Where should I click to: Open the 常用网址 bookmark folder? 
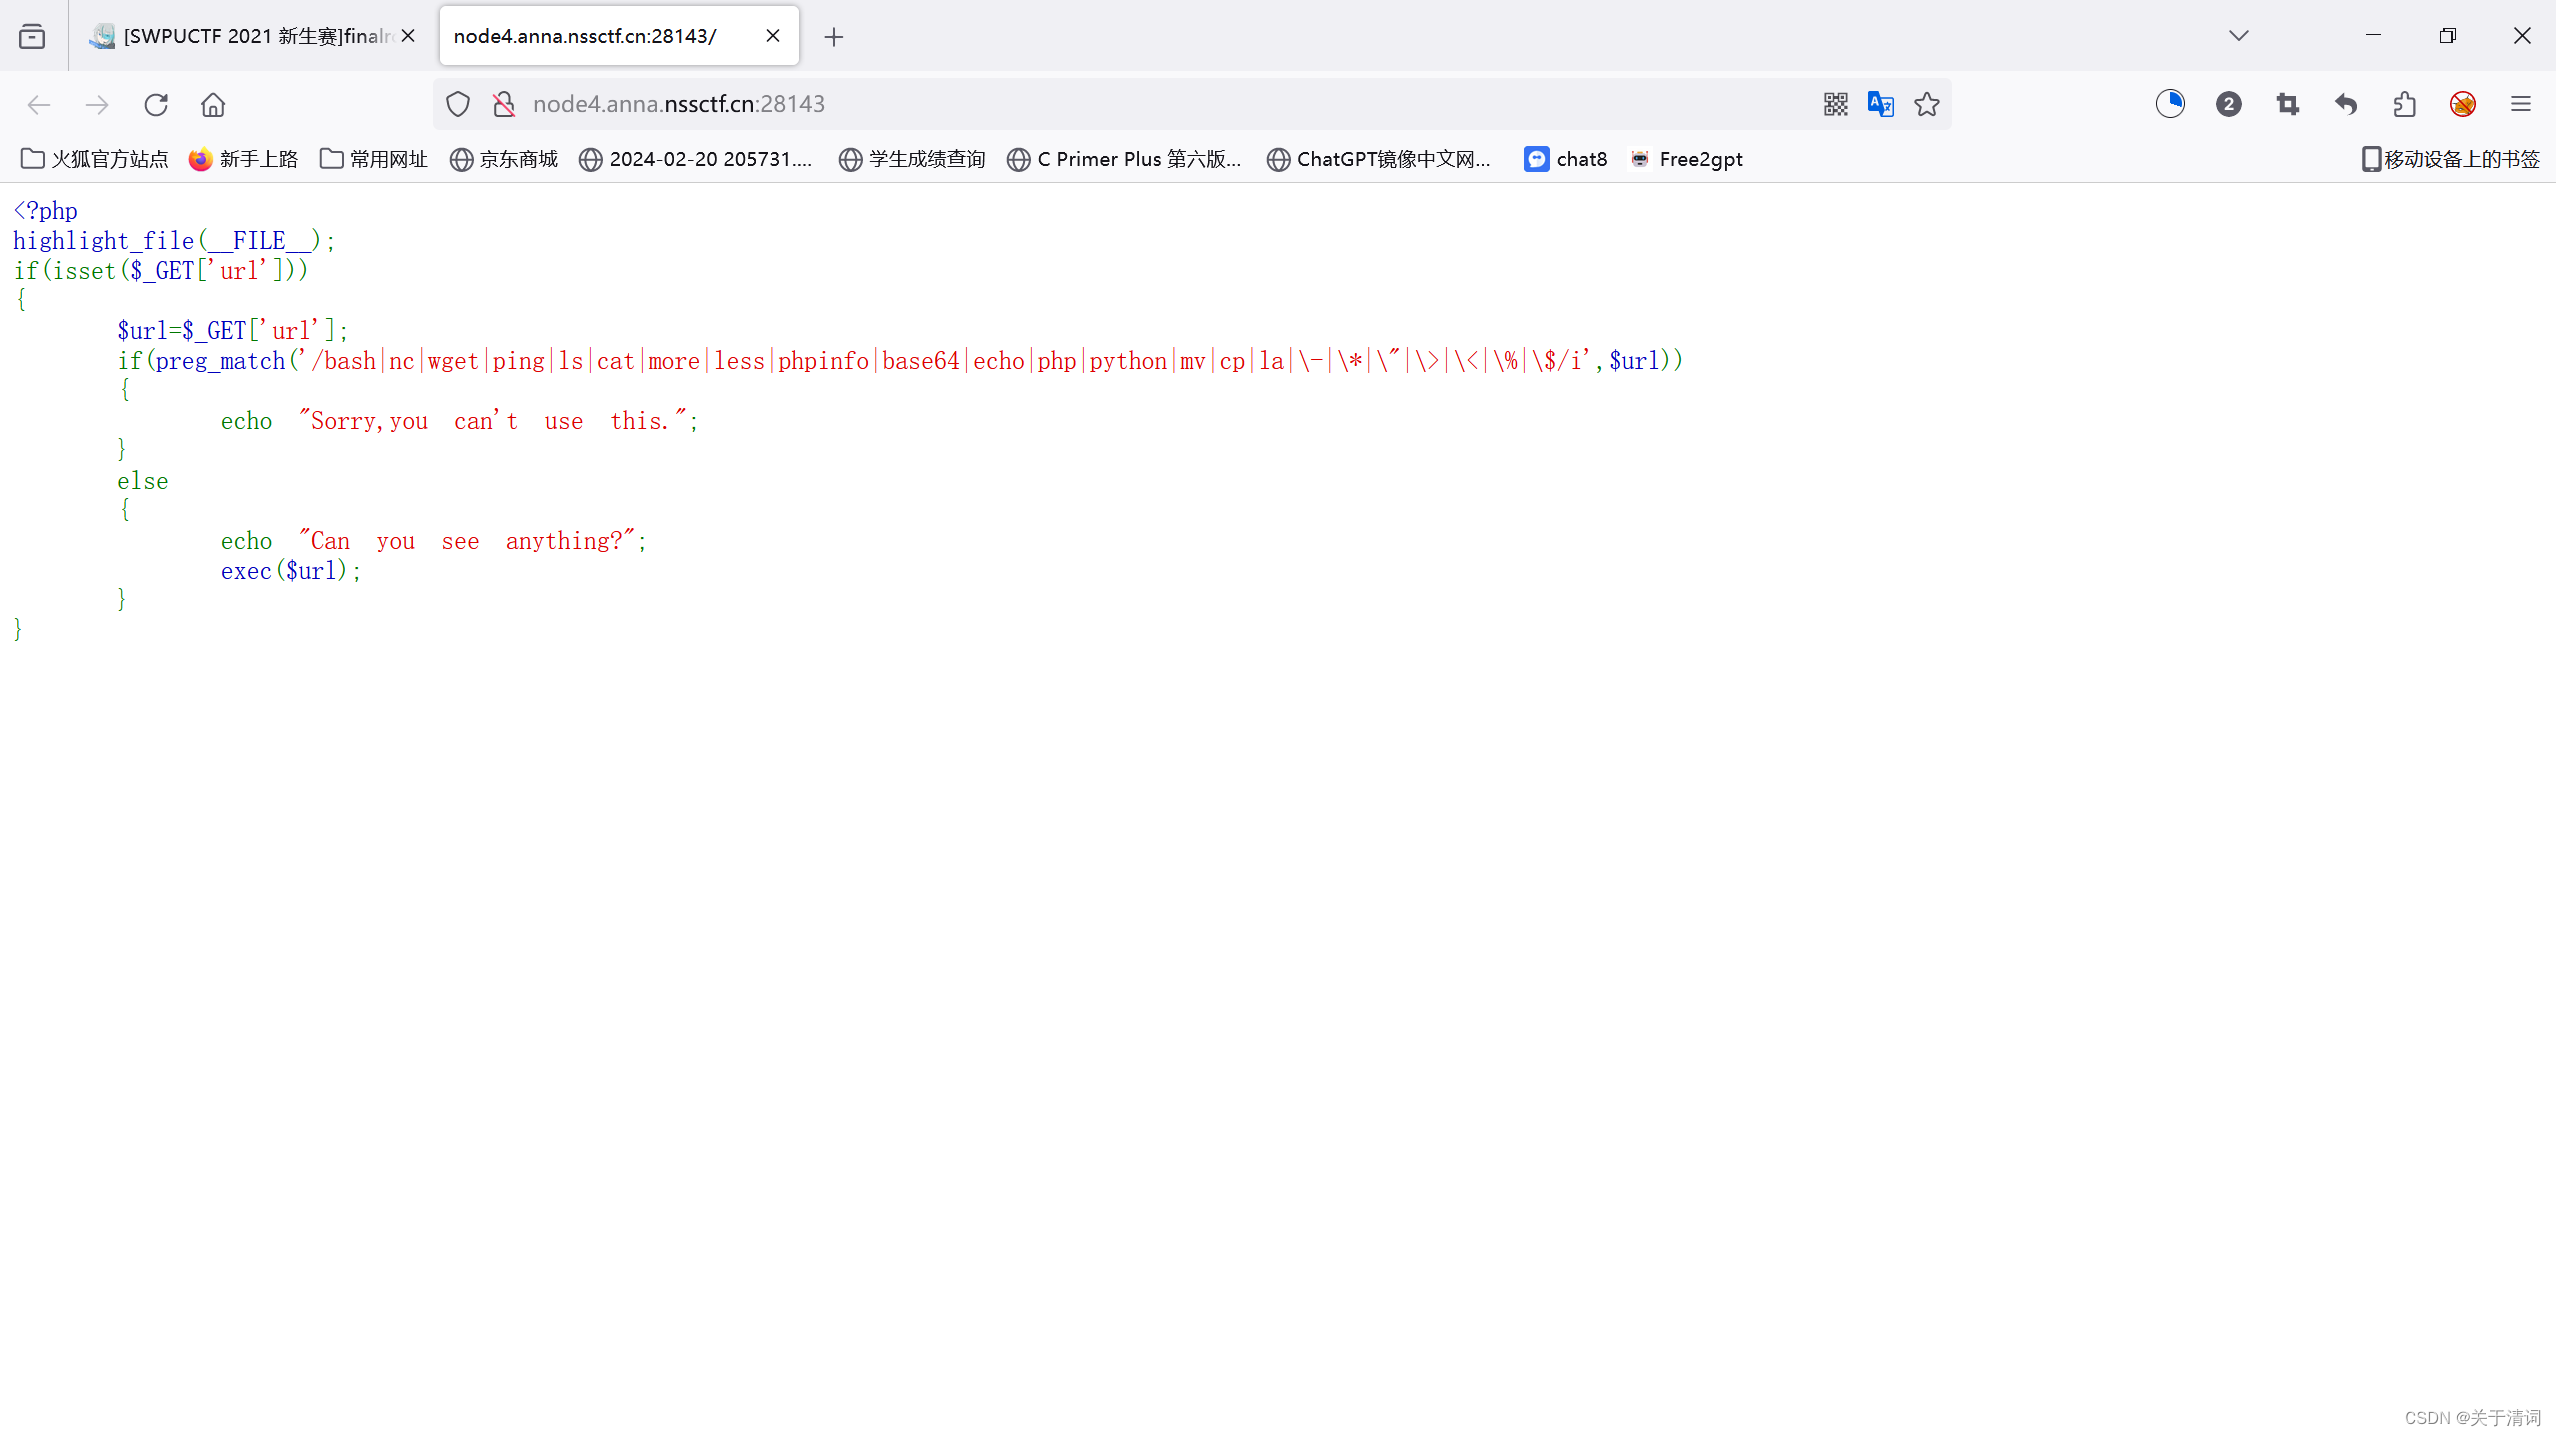(374, 159)
